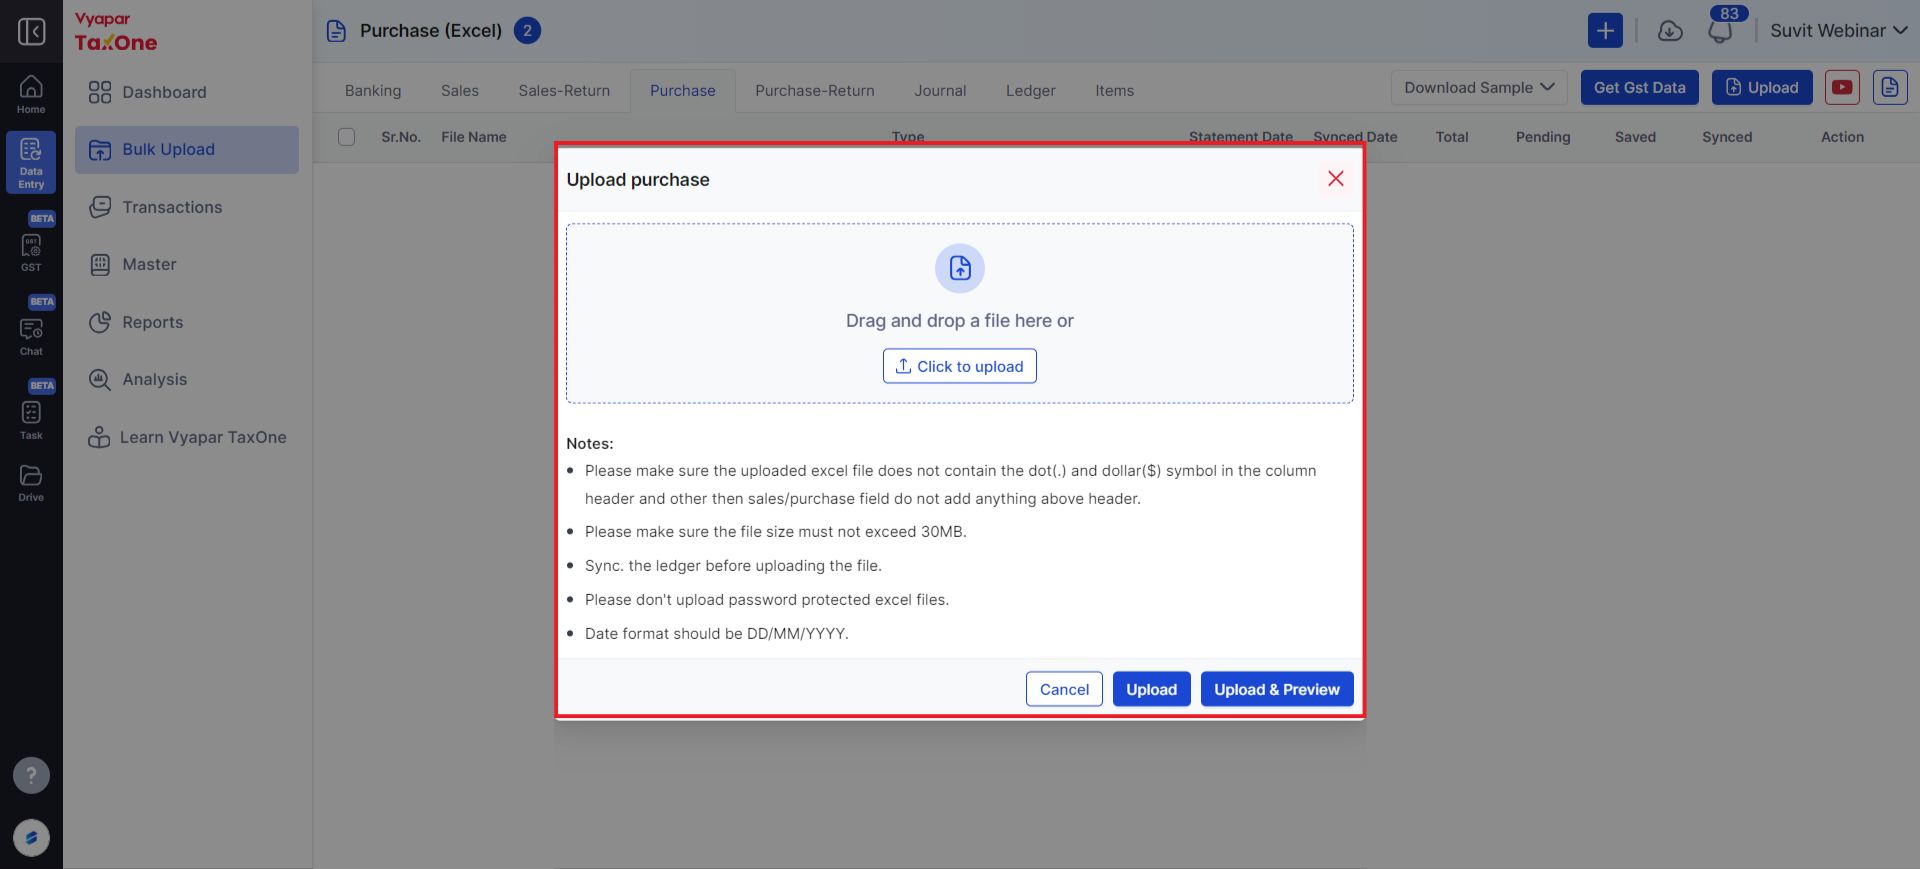Viewport: 1920px width, 869px height.
Task: Click the question mark help icon
Action: click(x=31, y=775)
